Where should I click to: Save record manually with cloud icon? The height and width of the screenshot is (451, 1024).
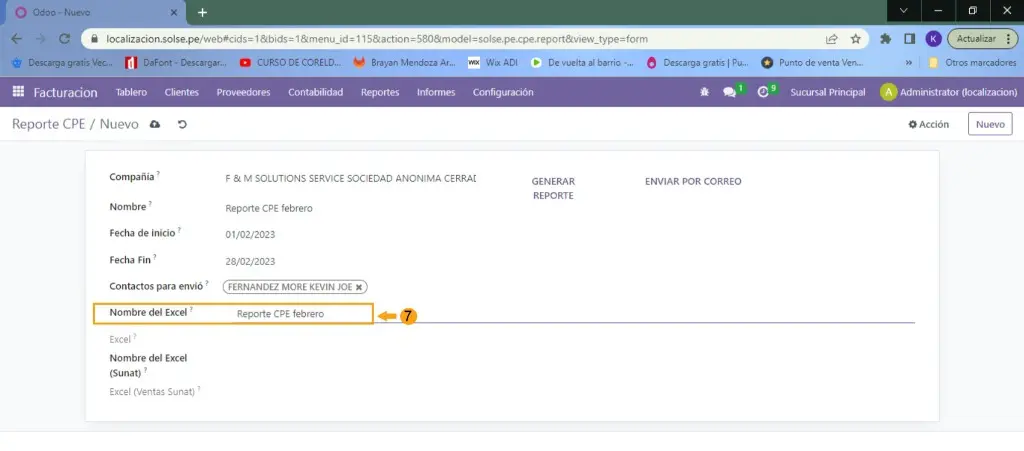tap(155, 125)
